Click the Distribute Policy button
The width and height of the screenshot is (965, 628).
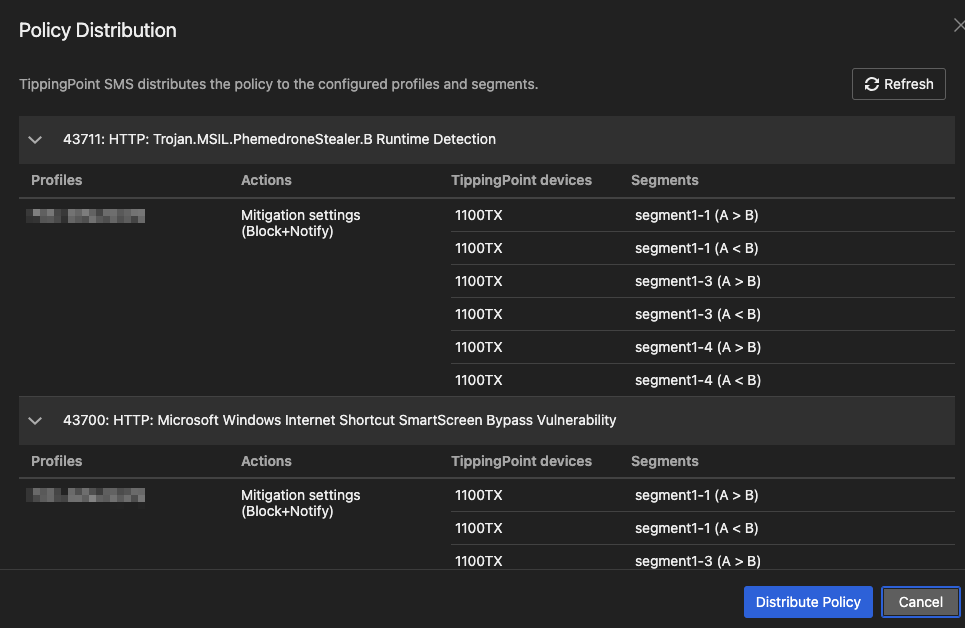coord(807,602)
